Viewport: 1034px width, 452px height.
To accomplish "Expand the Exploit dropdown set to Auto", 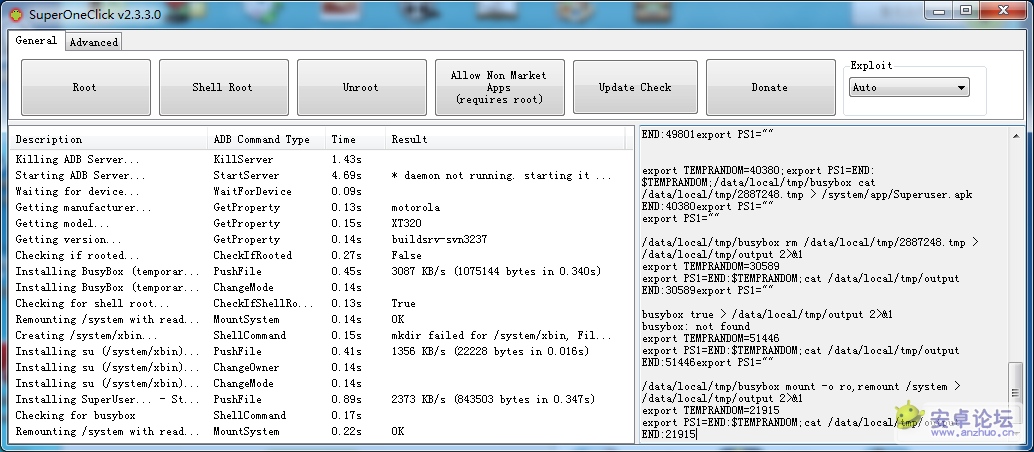I will [x=909, y=88].
